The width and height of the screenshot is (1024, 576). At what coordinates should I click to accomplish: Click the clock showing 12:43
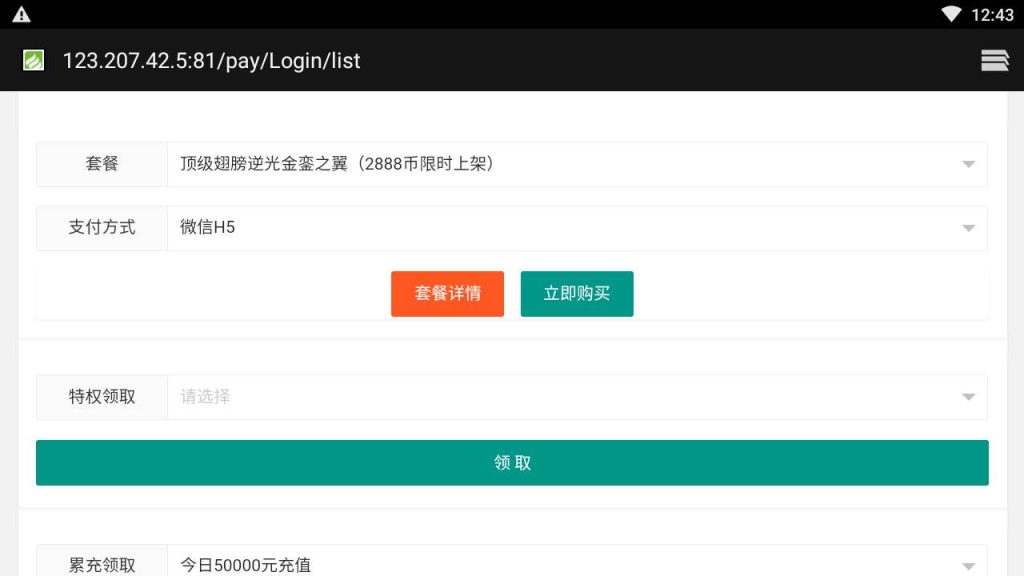996,14
